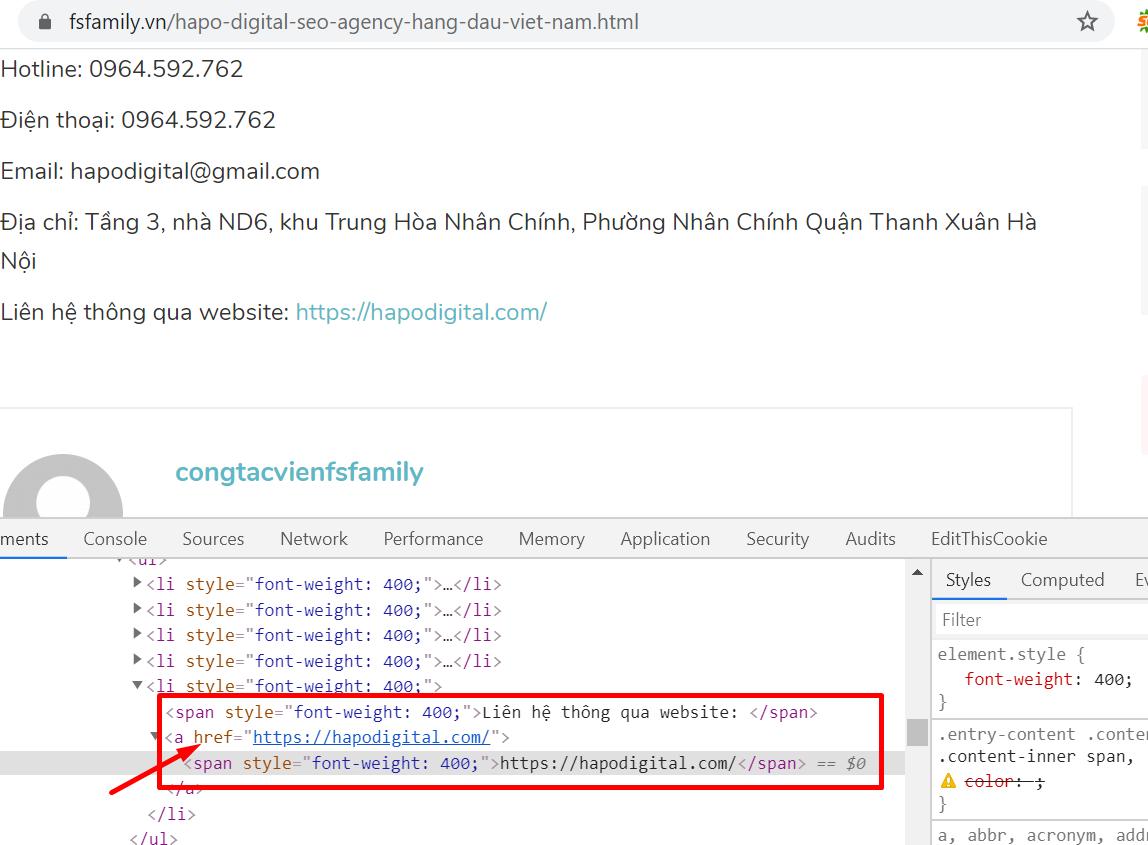1148x845 pixels.
Task: Switch to the Computed pane tab
Action: tap(1062, 580)
